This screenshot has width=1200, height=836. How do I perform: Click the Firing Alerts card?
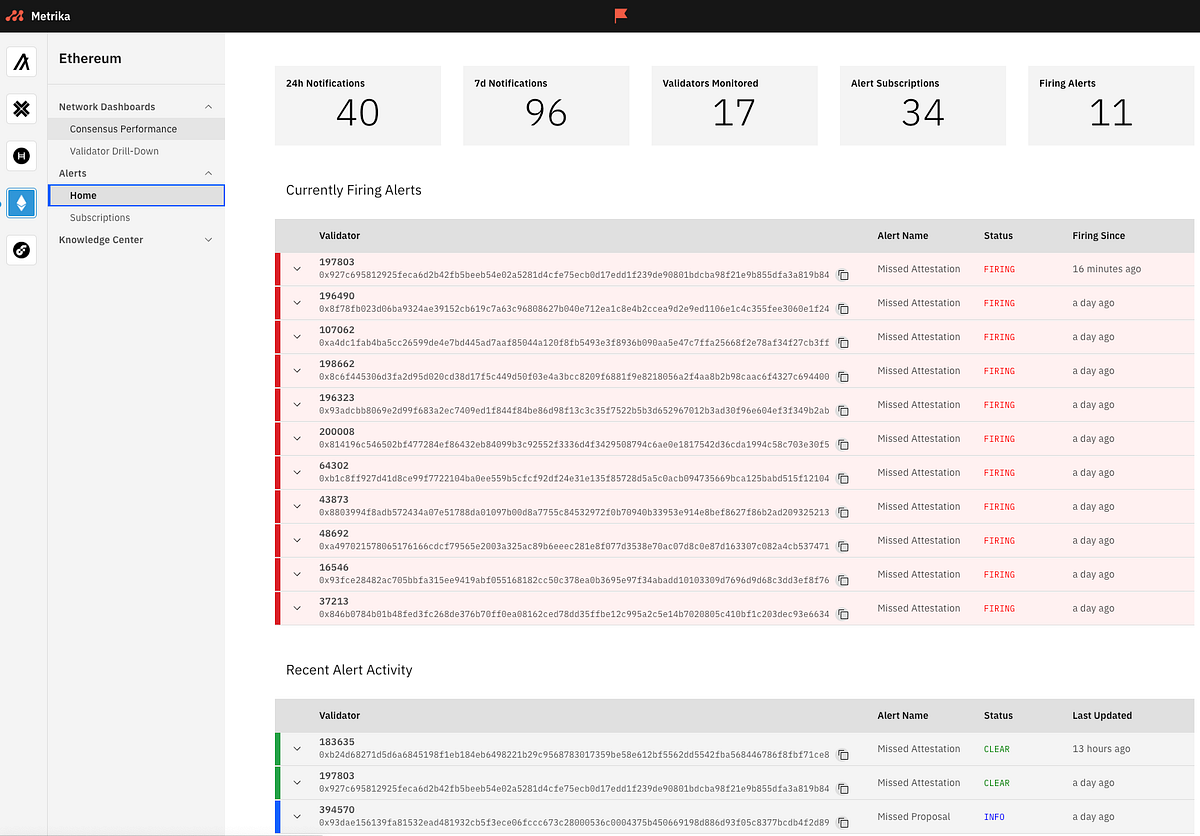tap(1111, 106)
